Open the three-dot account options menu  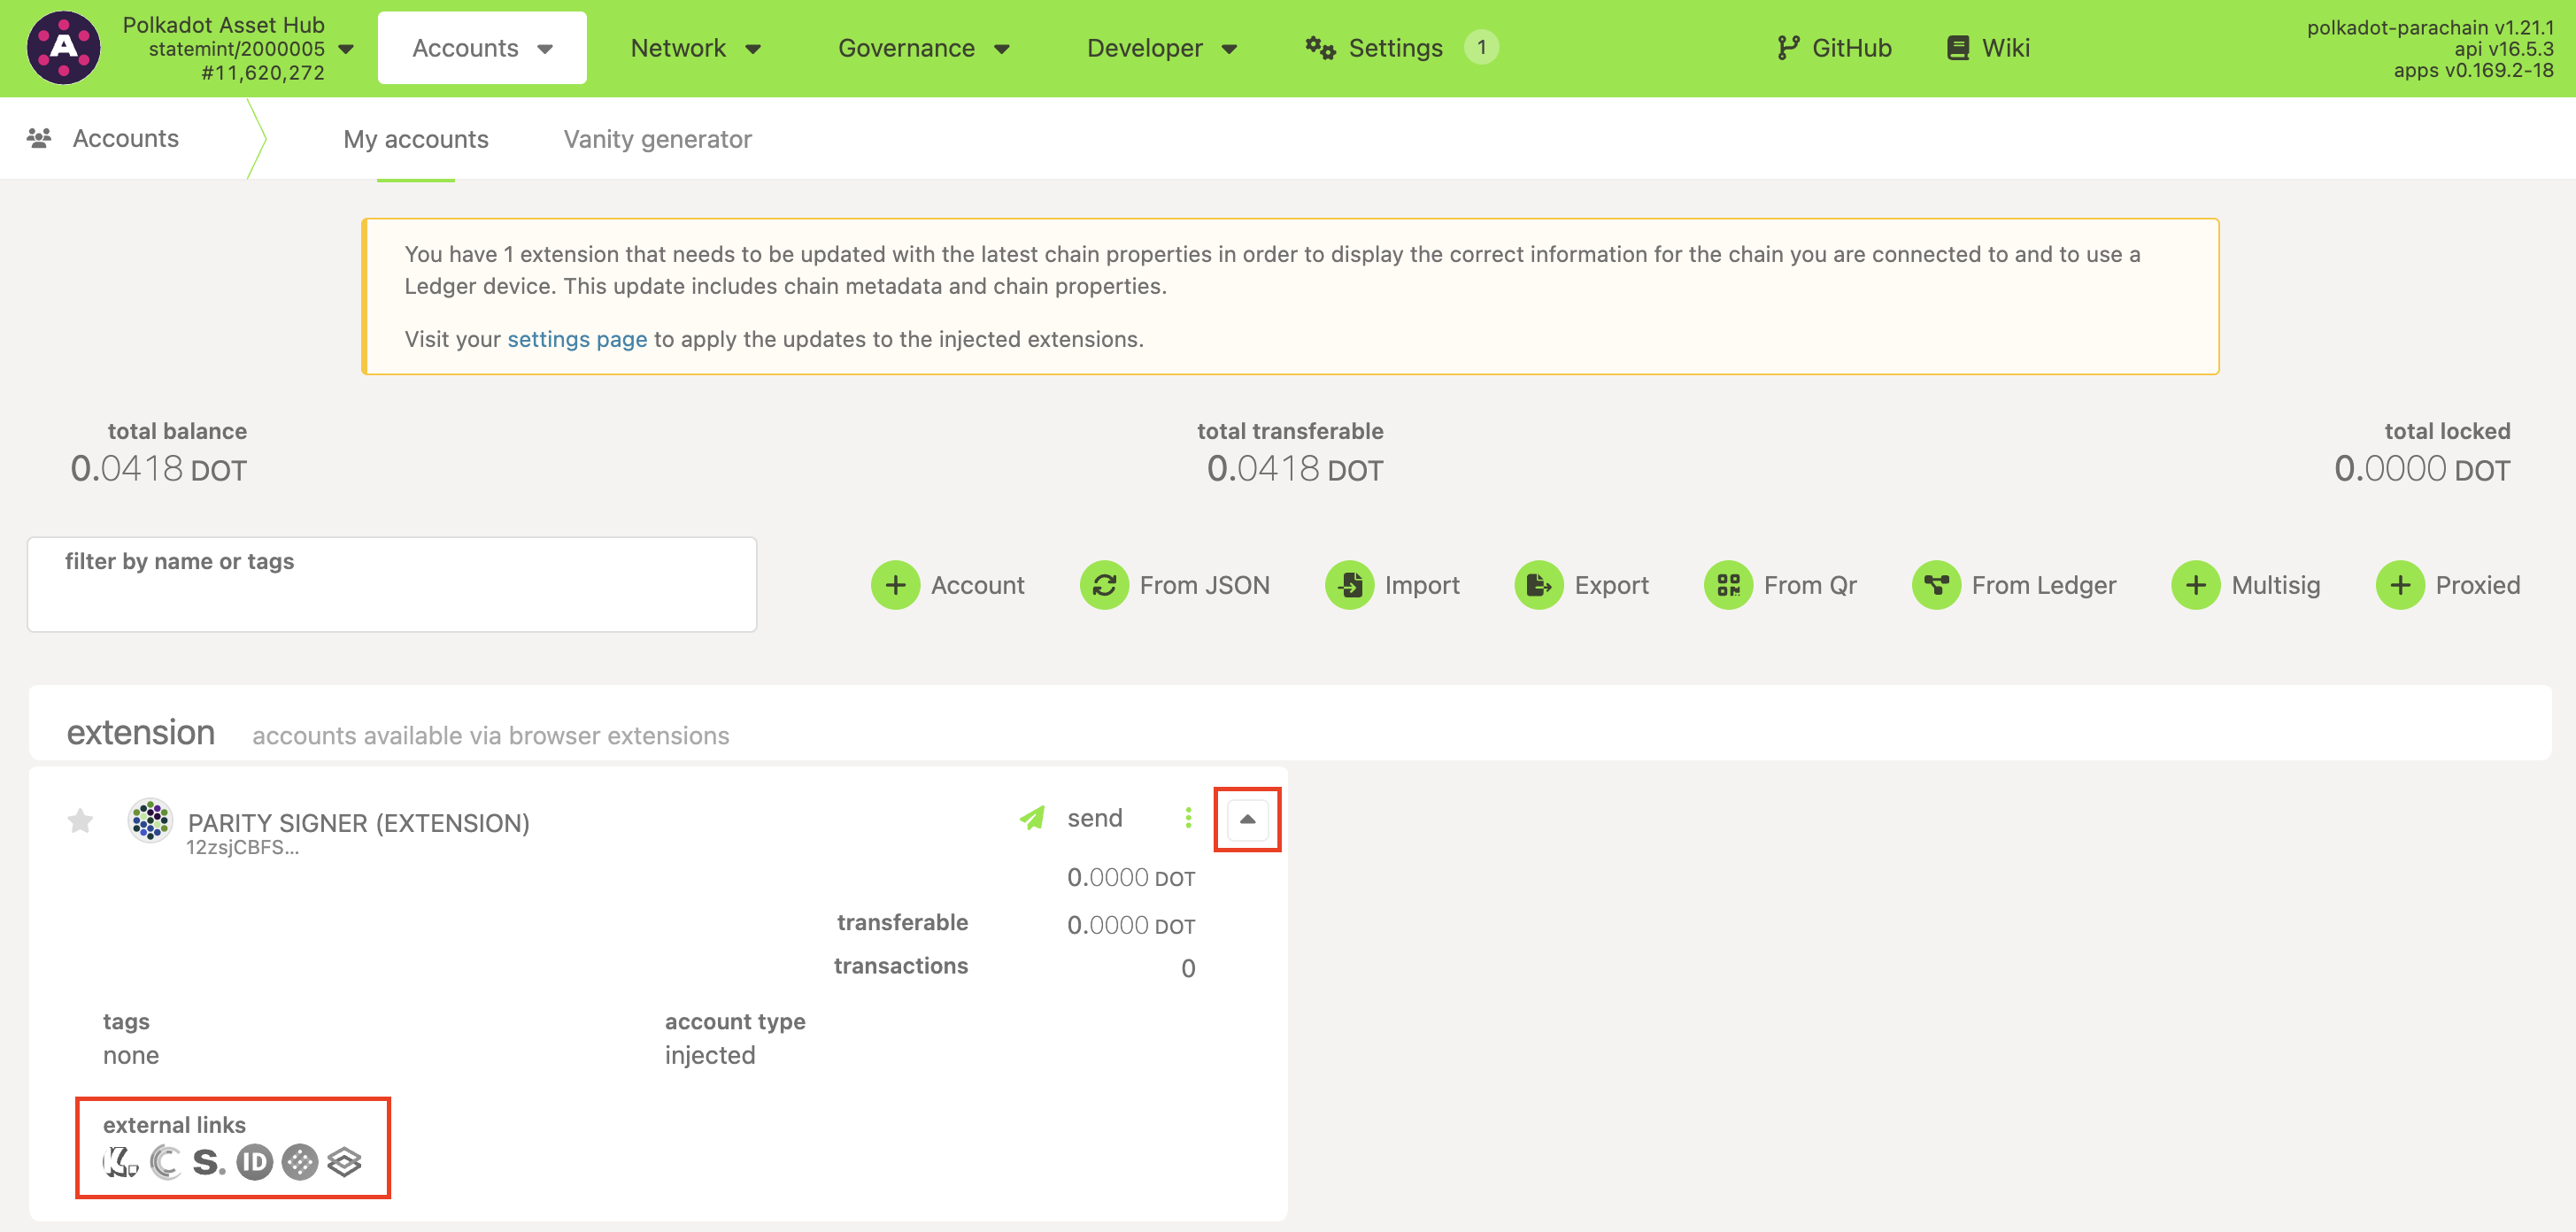click(x=1188, y=818)
